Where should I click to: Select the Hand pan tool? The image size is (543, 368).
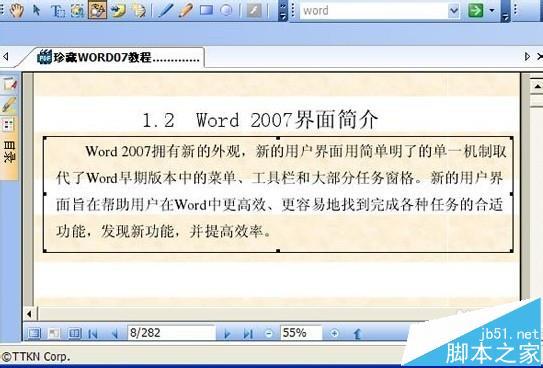point(16,10)
